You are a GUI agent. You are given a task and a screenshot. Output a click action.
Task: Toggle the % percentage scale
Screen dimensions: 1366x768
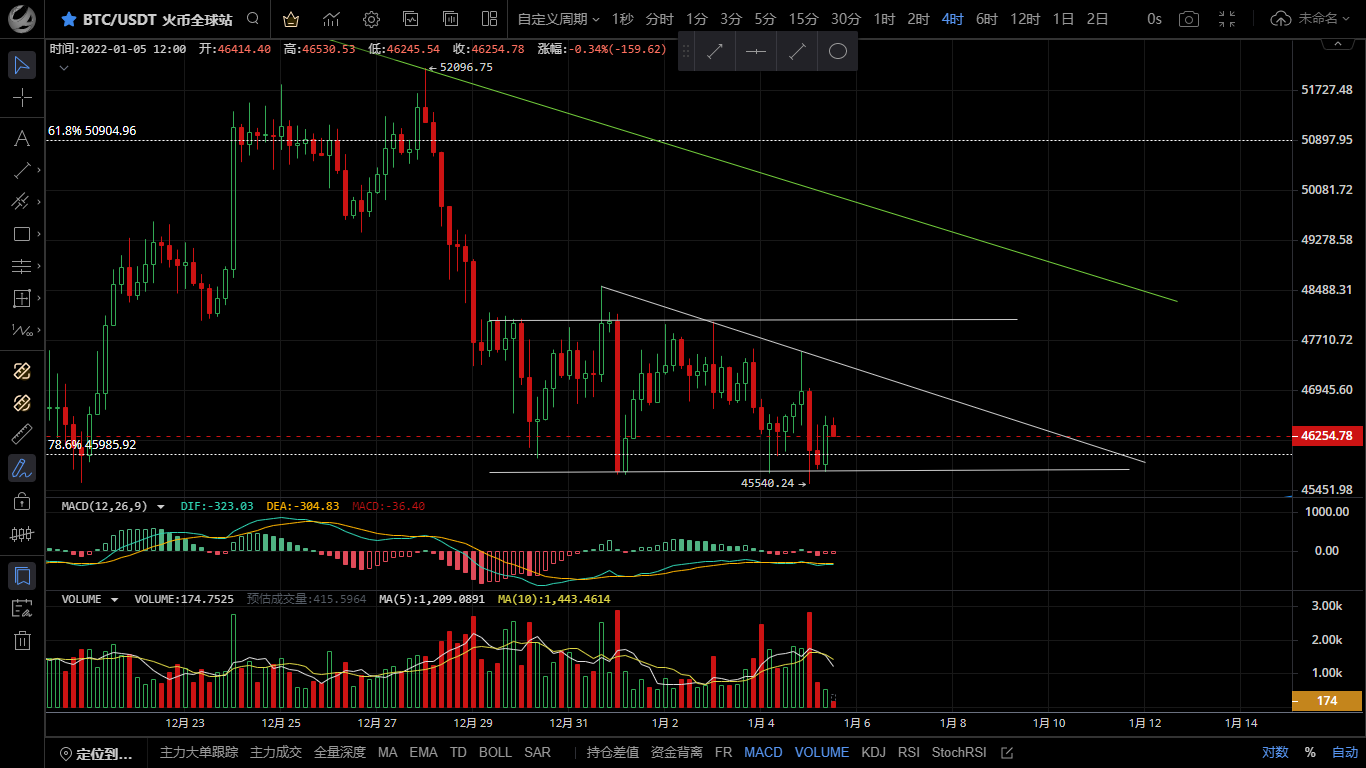(x=1310, y=753)
